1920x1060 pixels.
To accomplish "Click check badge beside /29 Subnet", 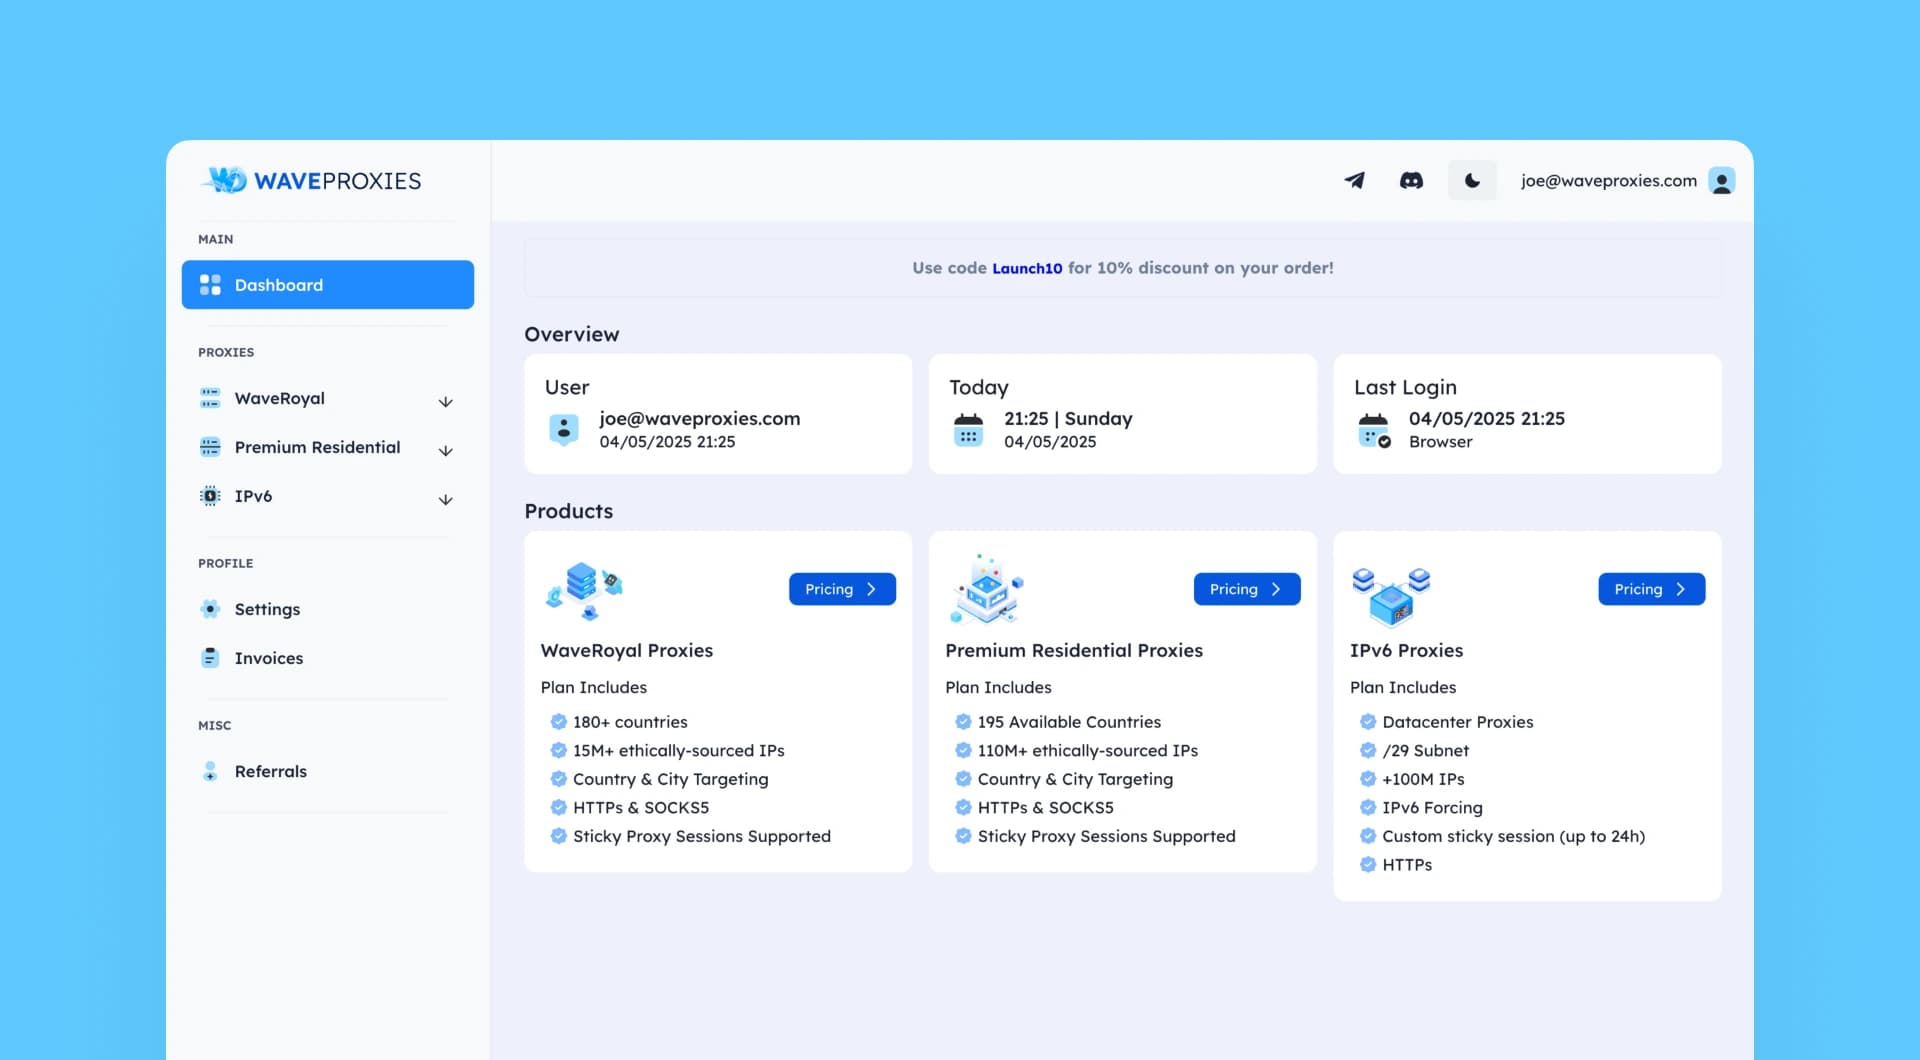I will tap(1368, 750).
